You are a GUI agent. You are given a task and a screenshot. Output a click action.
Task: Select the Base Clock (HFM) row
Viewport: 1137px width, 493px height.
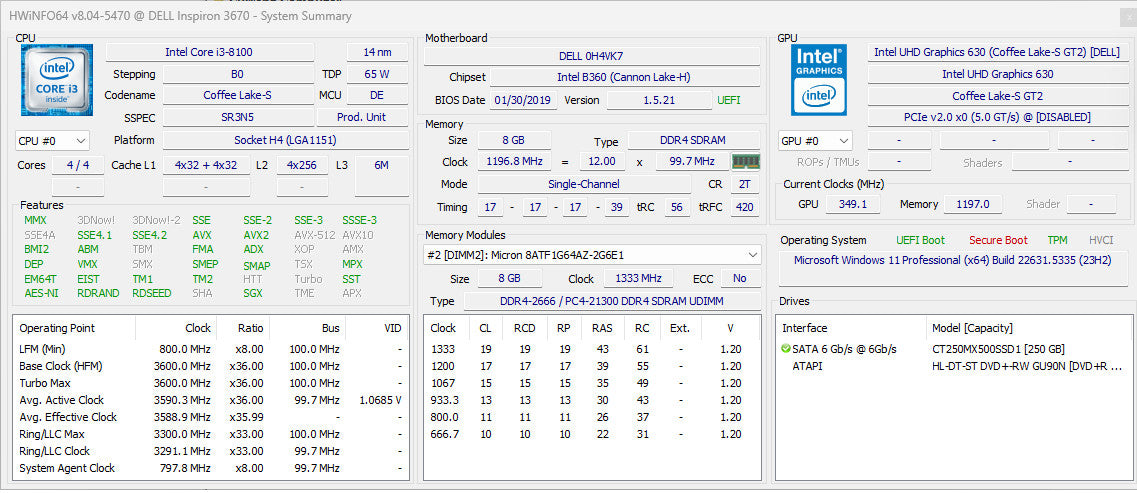211,366
